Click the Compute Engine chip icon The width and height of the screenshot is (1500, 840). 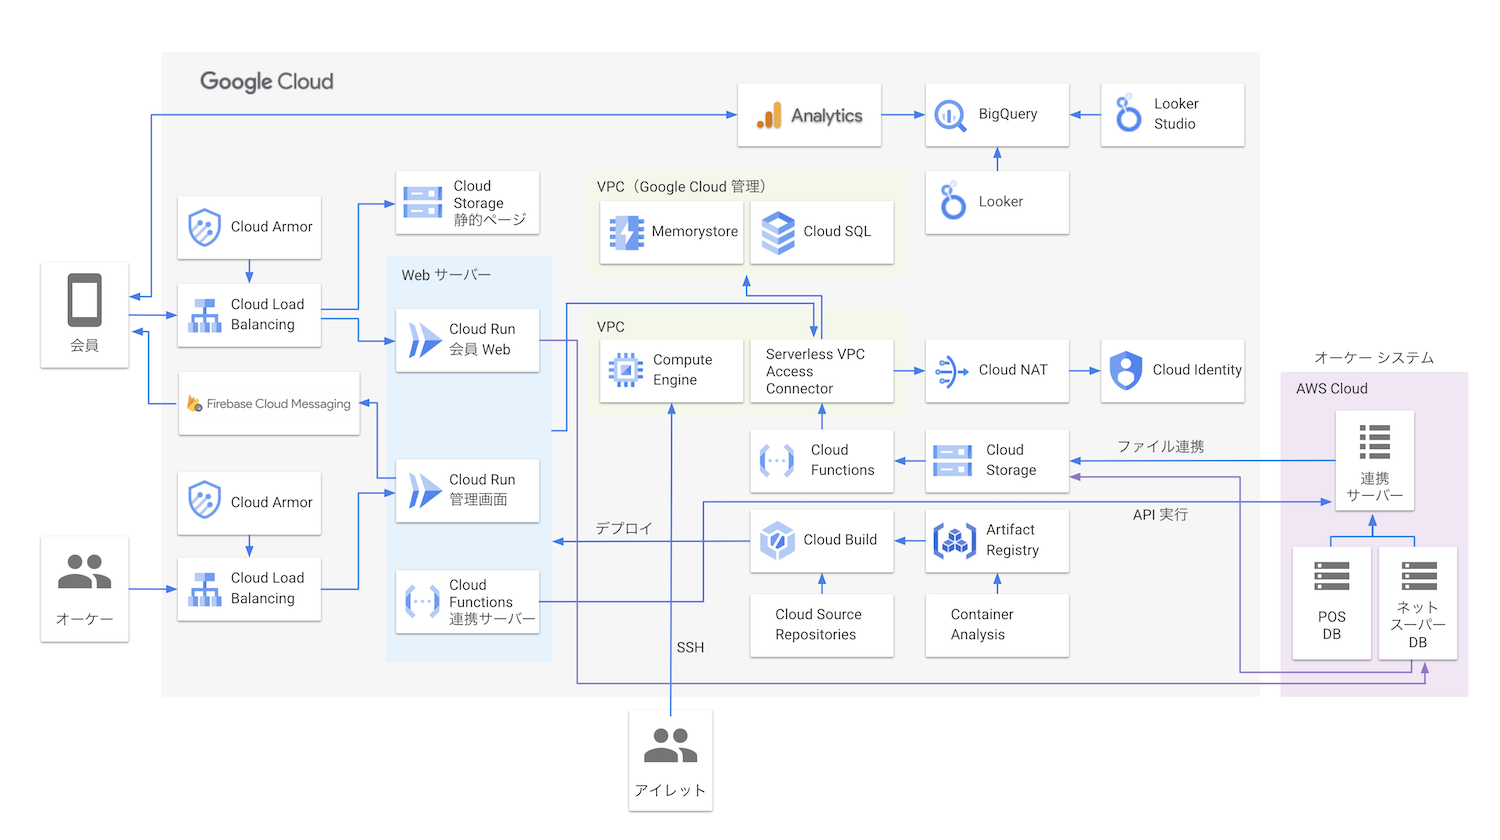click(626, 370)
